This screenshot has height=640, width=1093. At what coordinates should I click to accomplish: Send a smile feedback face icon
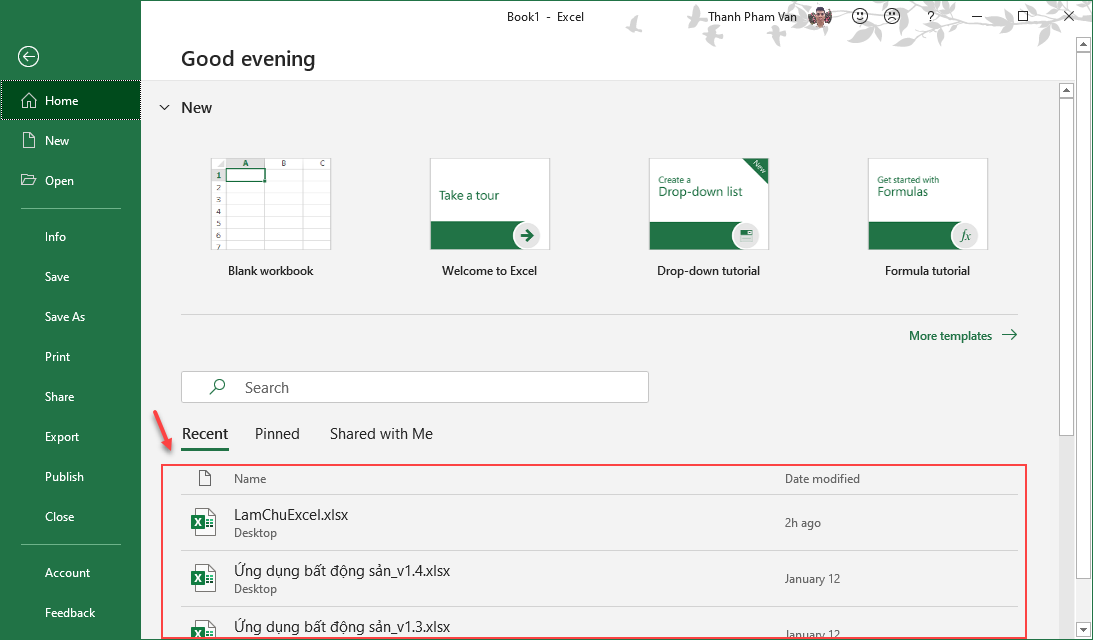[x=860, y=16]
